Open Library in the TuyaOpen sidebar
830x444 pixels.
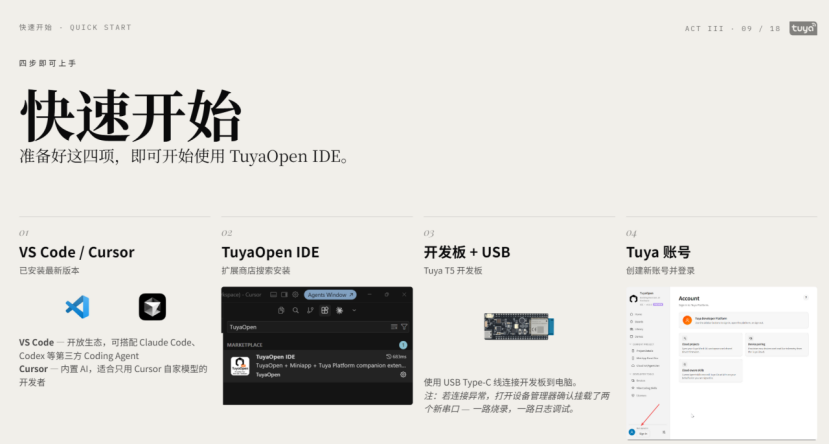636,329
